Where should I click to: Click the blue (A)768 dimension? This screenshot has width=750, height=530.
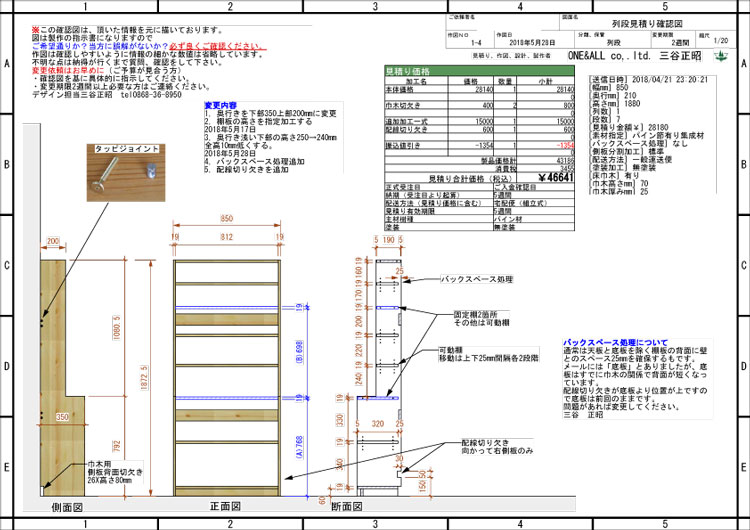pyautogui.click(x=299, y=447)
